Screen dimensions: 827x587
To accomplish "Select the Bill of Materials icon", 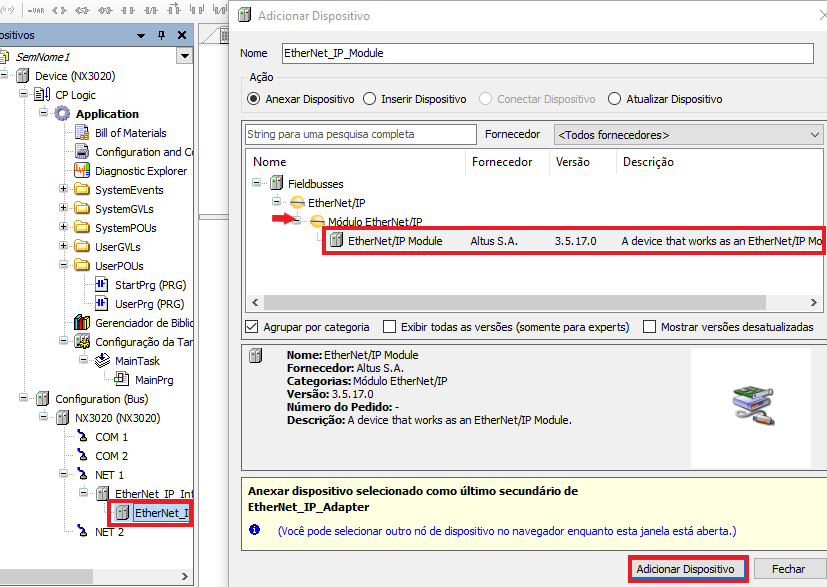I will pos(82,133).
